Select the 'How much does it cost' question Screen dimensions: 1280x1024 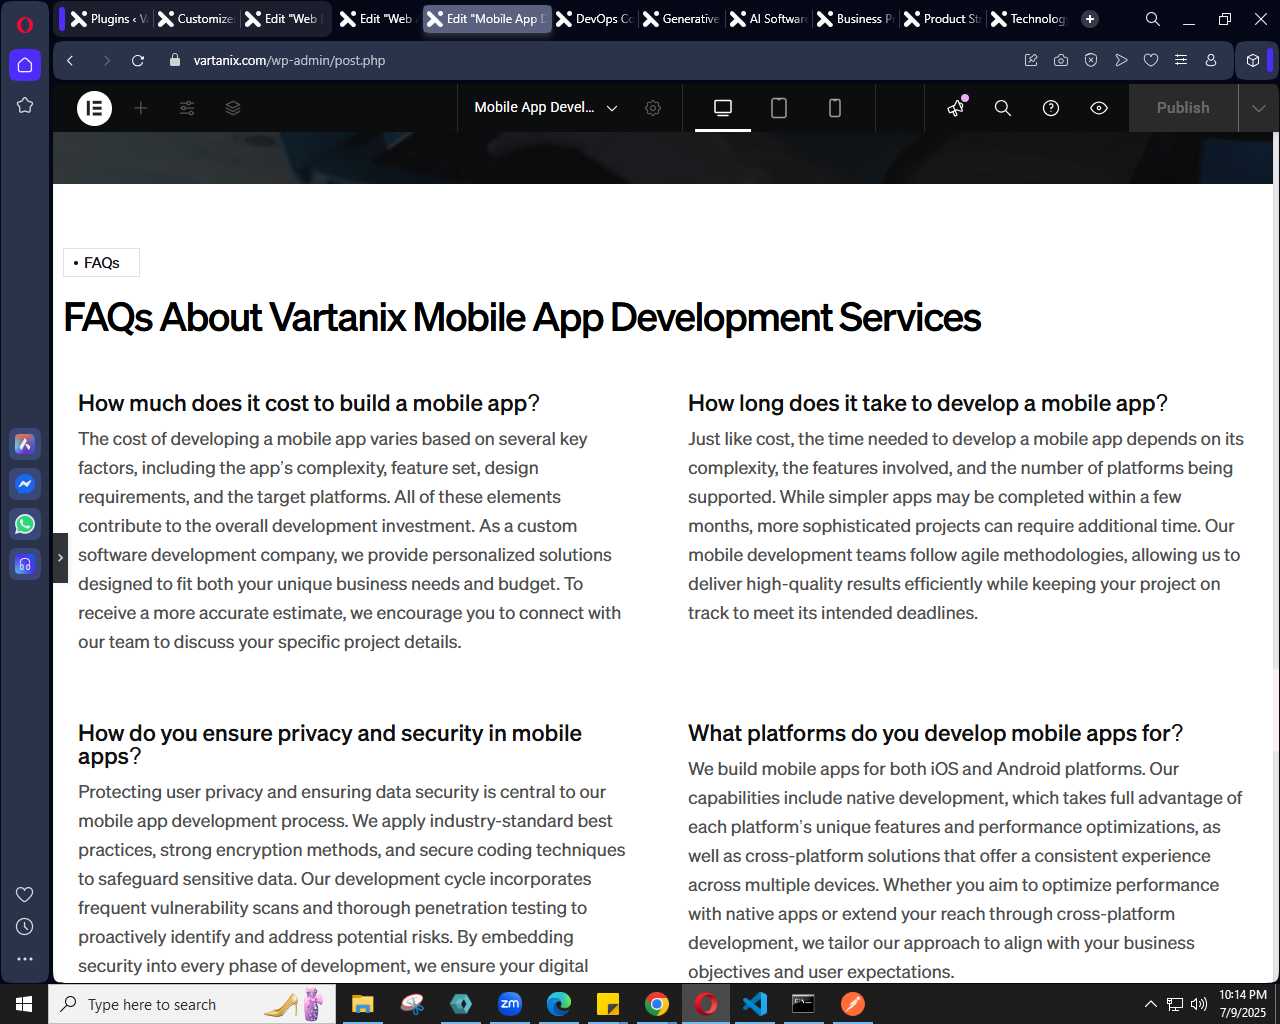309,403
